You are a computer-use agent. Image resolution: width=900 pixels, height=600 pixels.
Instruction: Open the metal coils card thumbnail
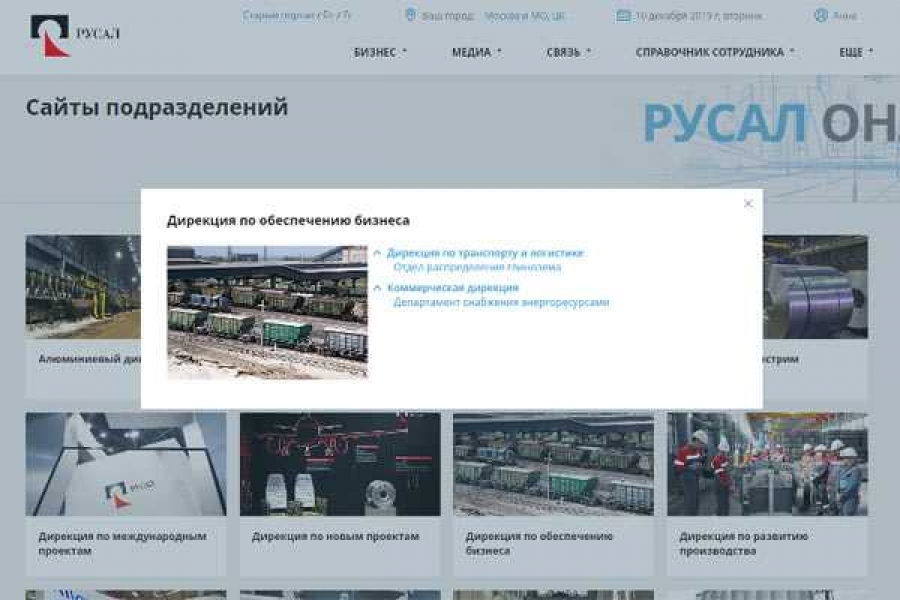(816, 287)
